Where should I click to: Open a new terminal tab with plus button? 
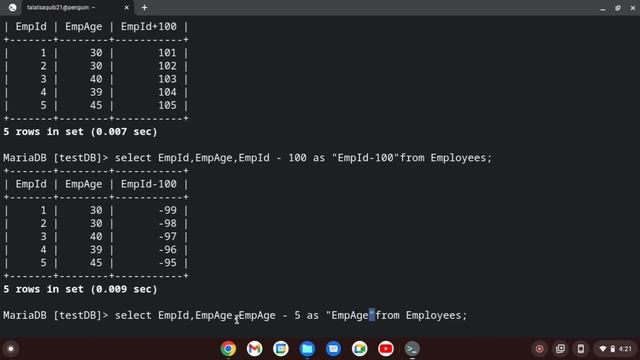(x=144, y=7)
